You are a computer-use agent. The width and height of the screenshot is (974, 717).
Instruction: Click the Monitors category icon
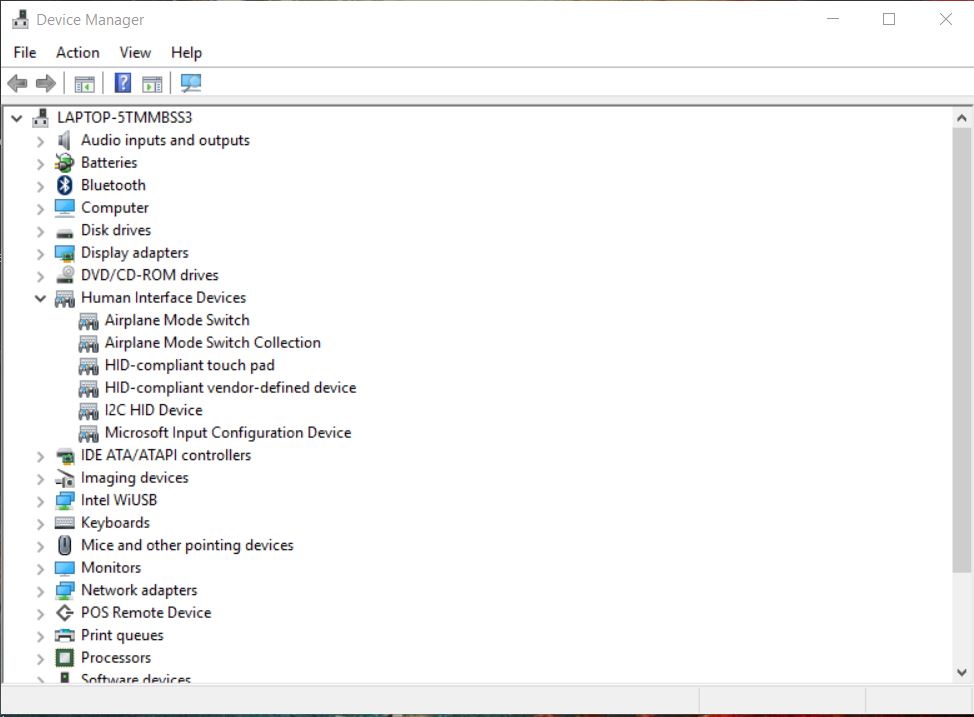tap(65, 568)
